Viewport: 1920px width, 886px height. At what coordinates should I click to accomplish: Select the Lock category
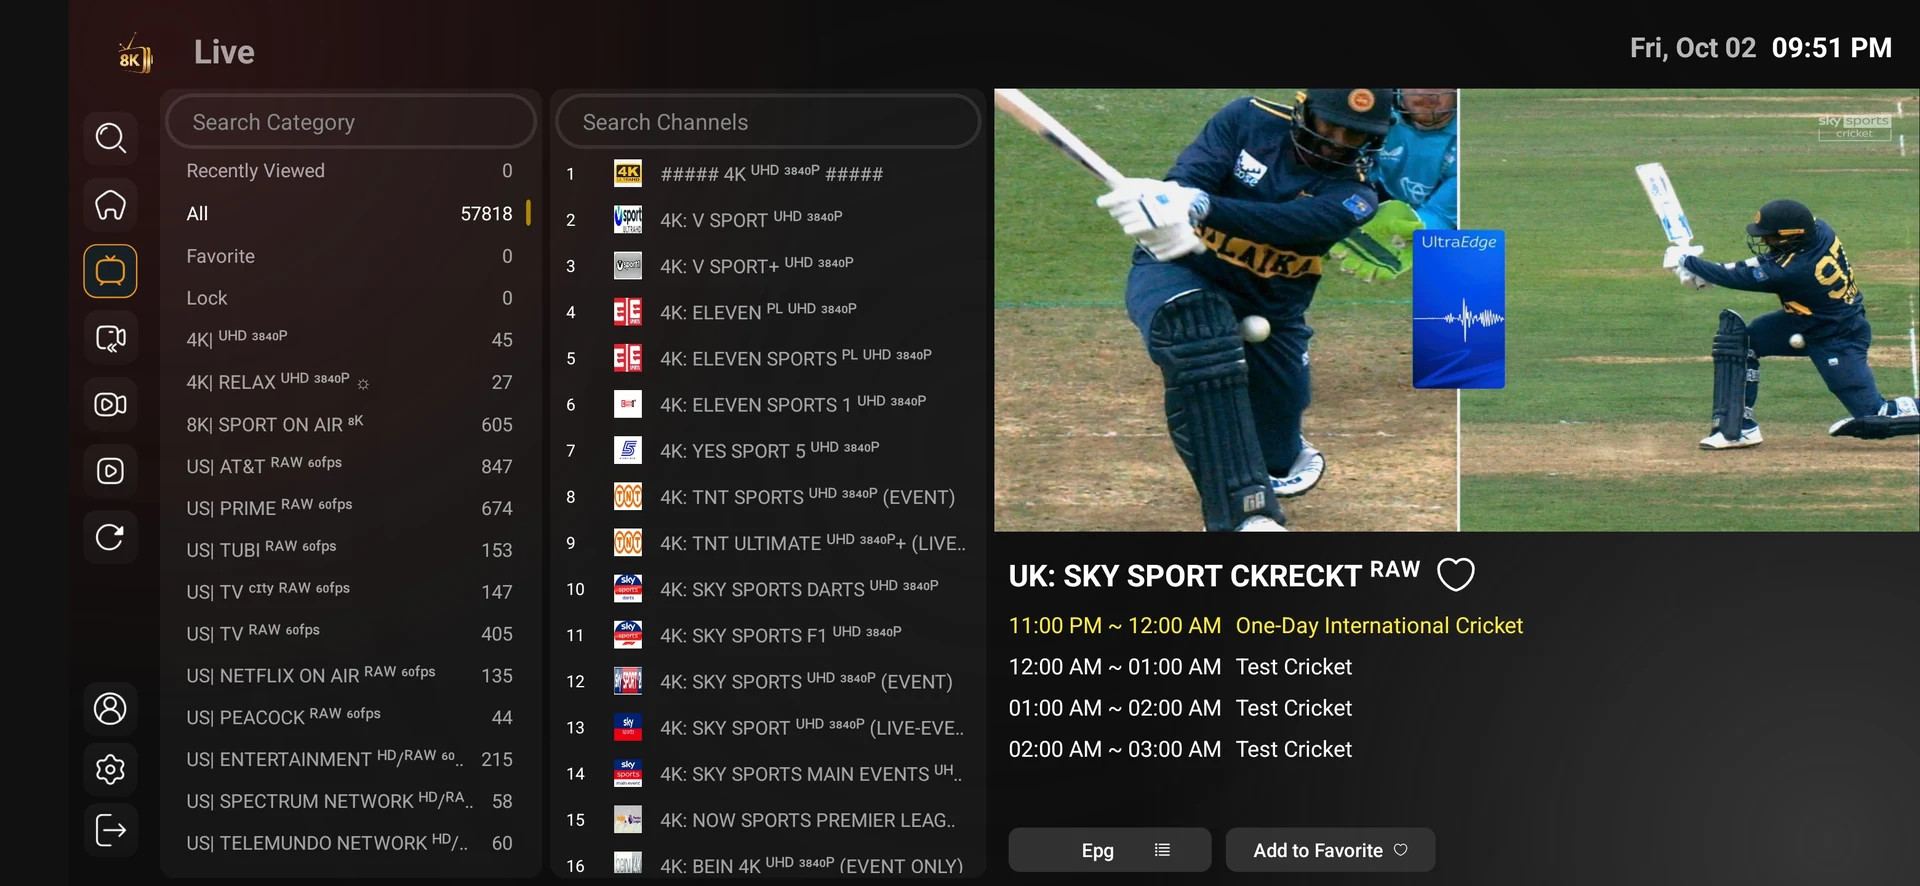349,298
